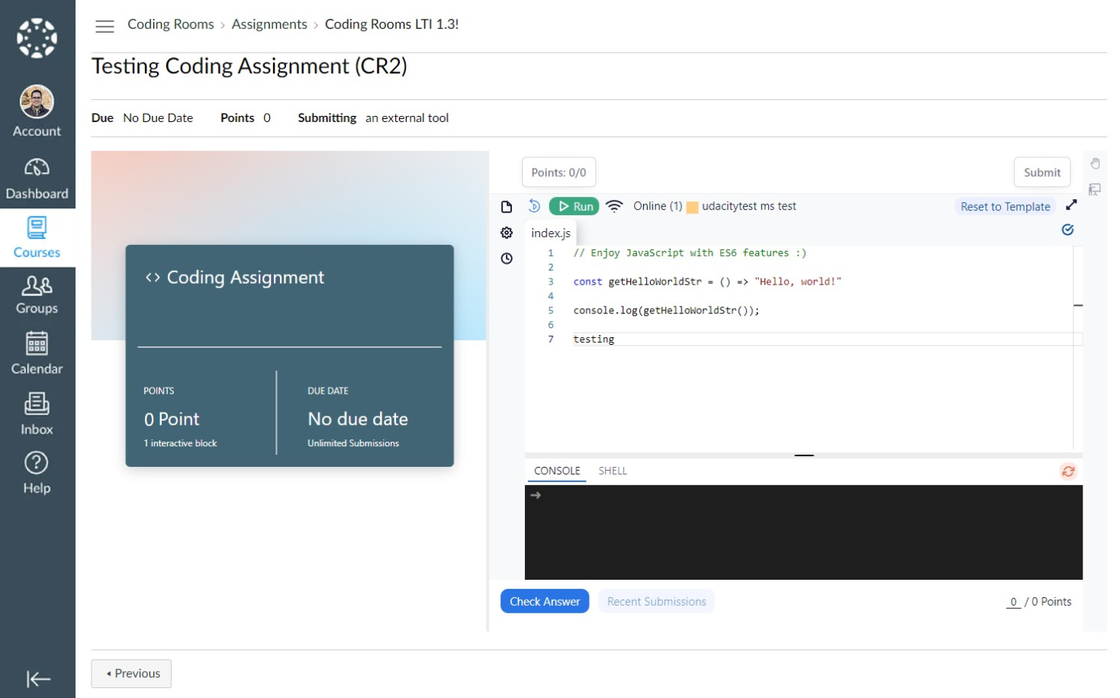The image size is (1120, 698).
Task: Click the Reset to Template link
Action: [1005, 206]
